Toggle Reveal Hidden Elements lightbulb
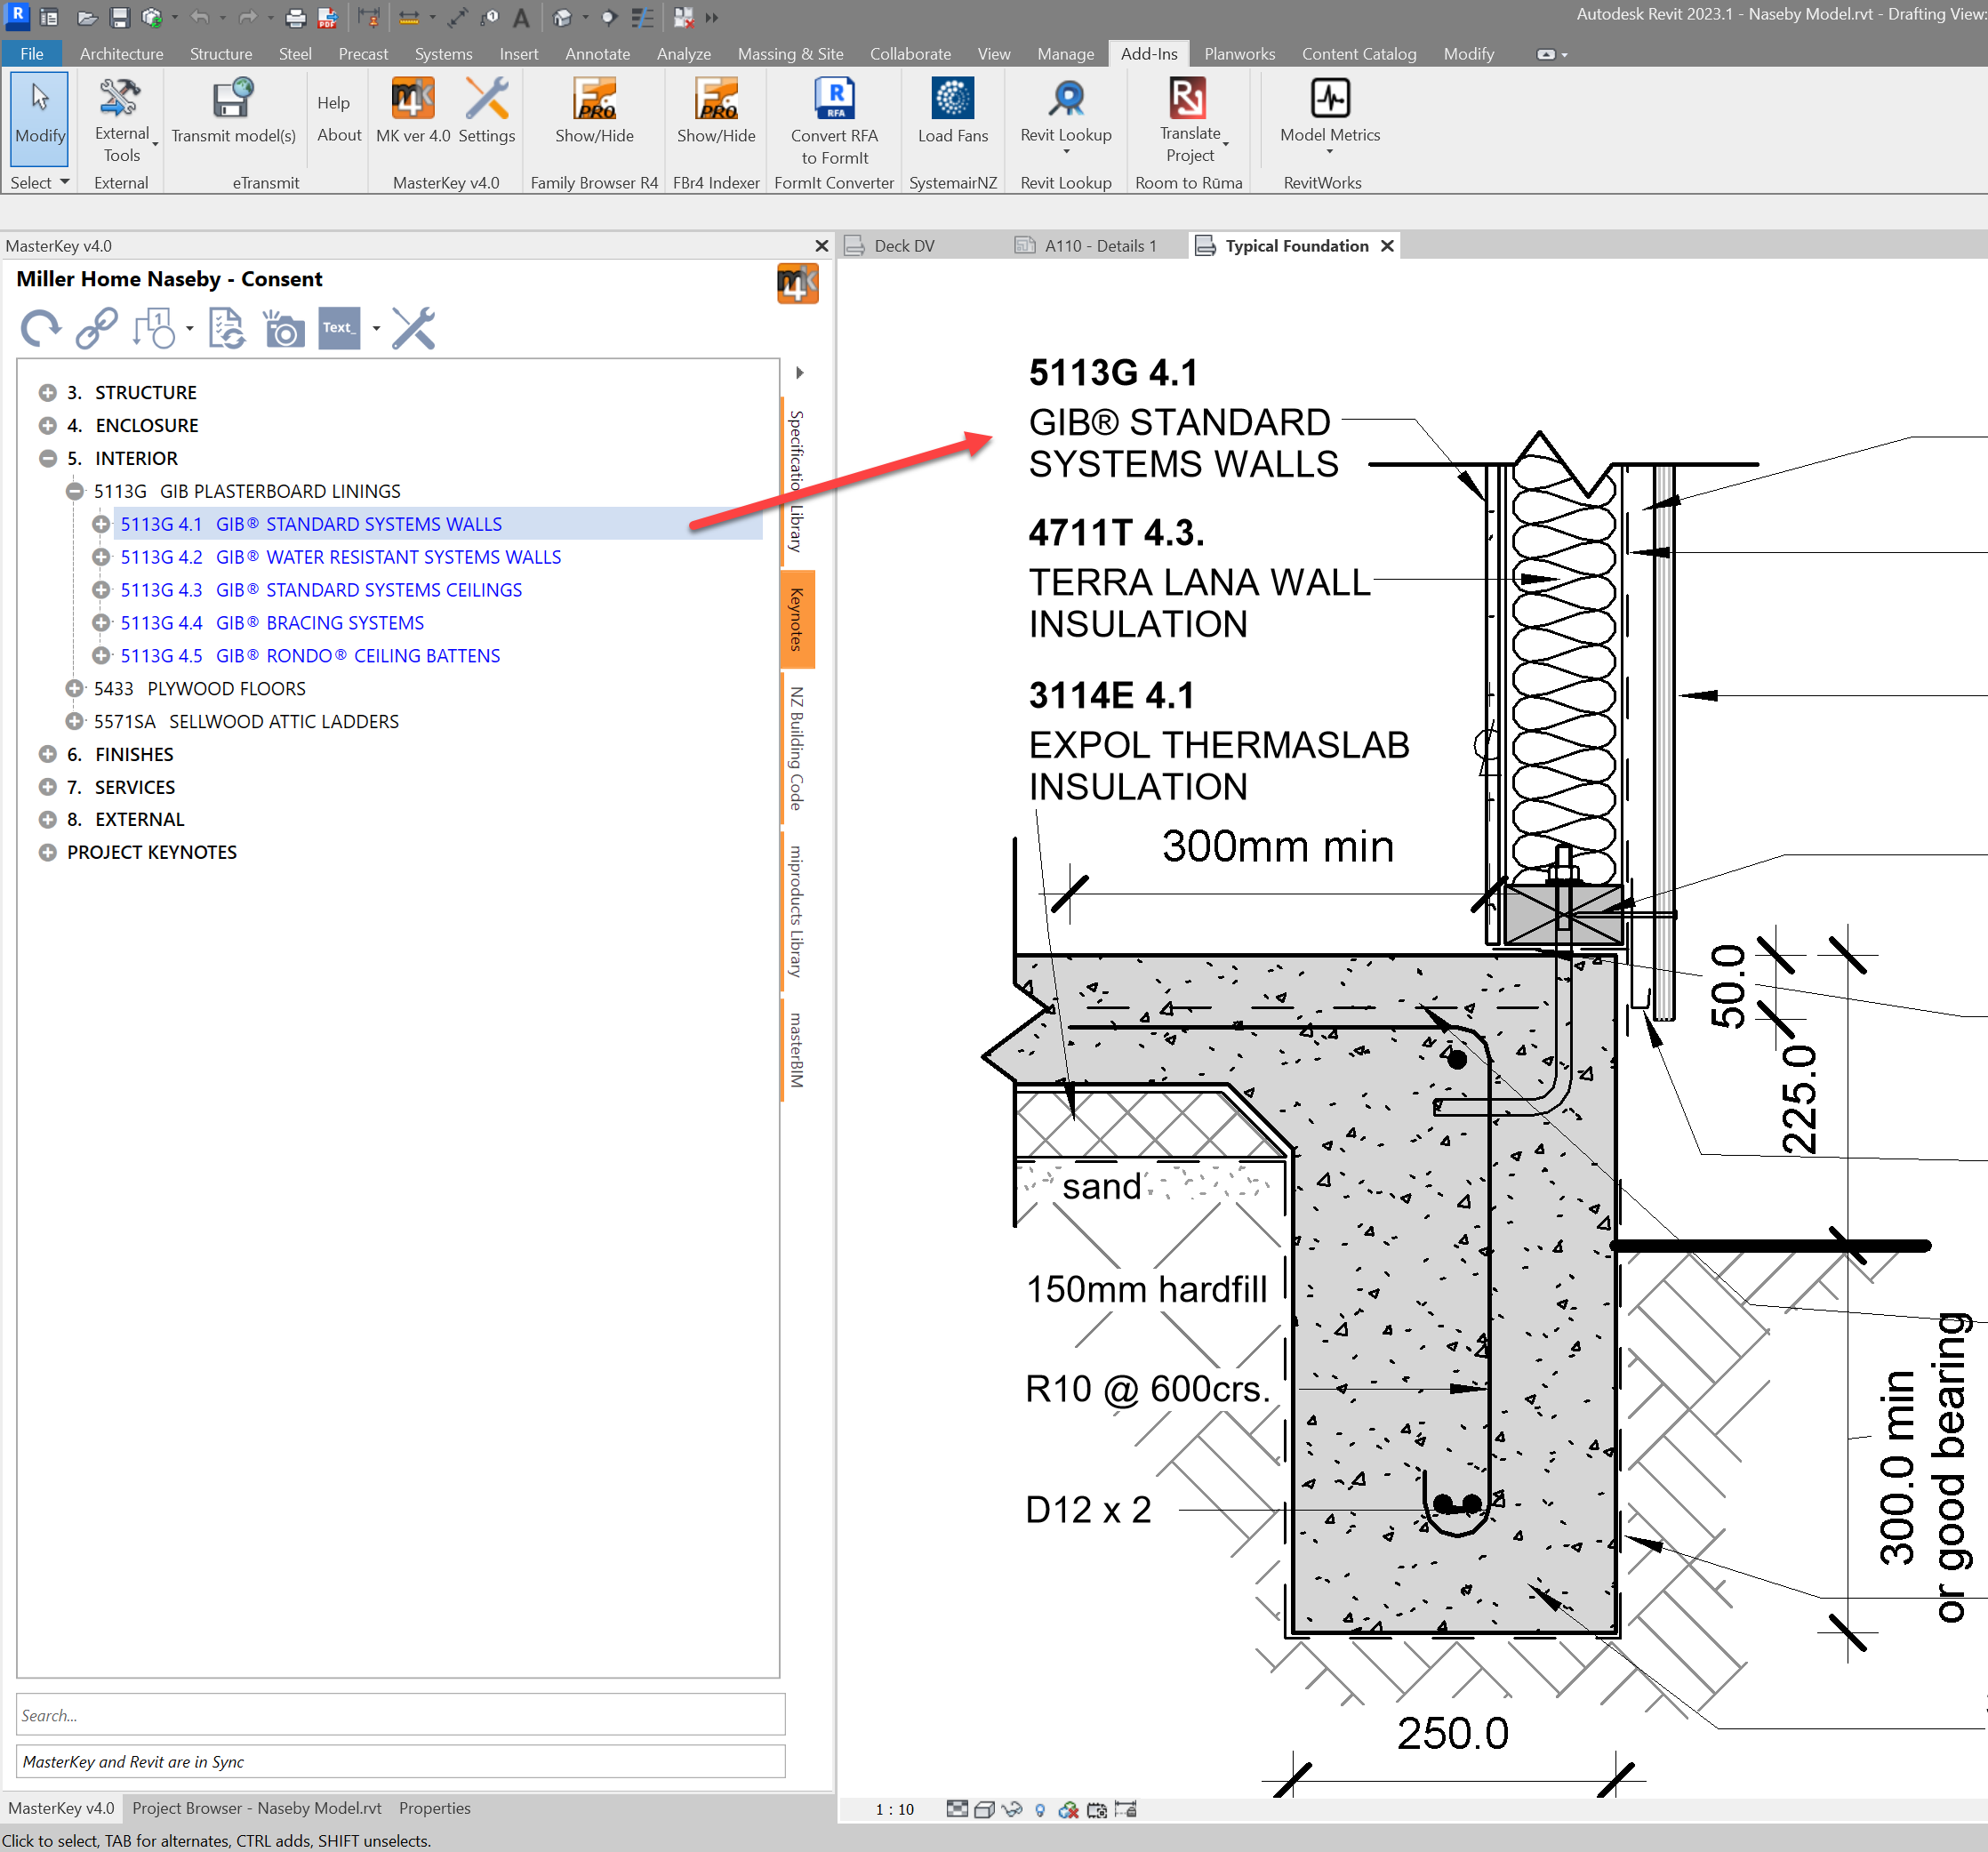 pyautogui.click(x=1040, y=1810)
